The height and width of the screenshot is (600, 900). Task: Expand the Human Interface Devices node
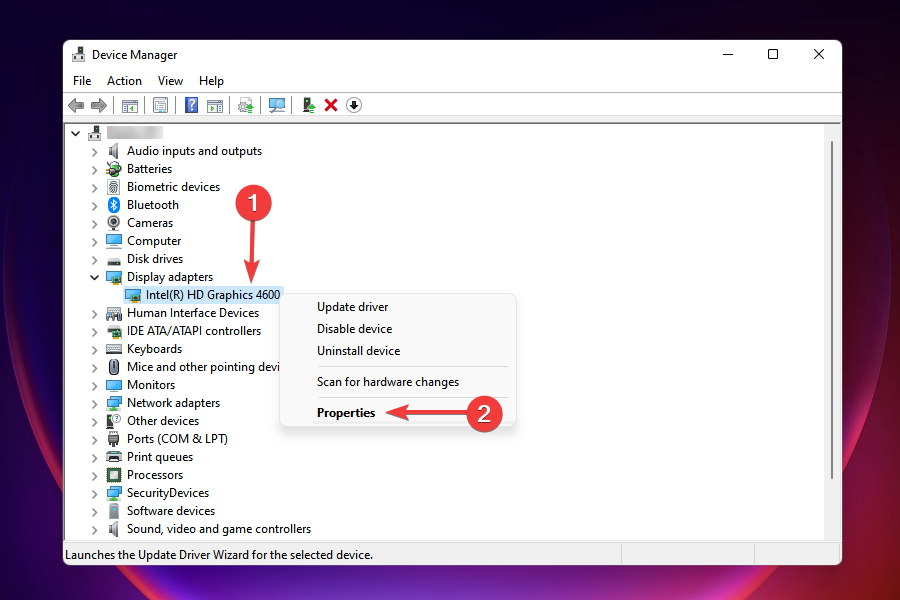pos(94,313)
